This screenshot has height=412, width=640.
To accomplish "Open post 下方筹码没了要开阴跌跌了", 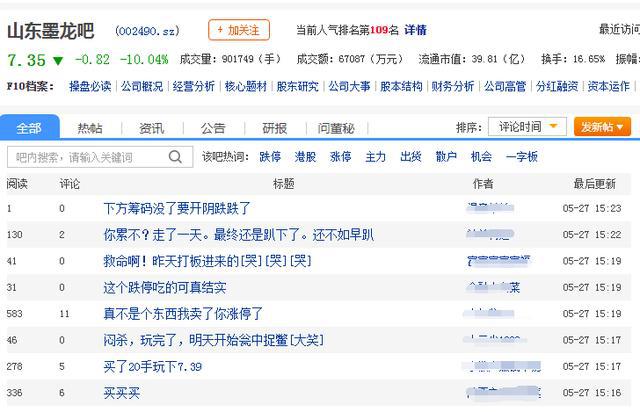I will tap(177, 208).
